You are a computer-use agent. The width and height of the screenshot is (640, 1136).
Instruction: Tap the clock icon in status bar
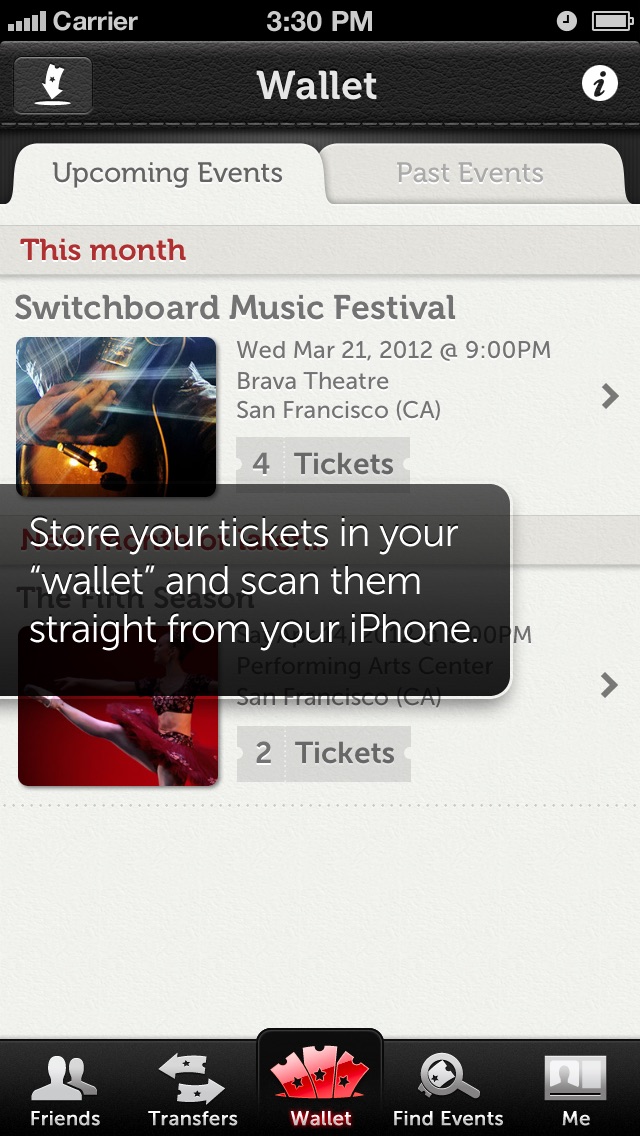click(x=567, y=21)
